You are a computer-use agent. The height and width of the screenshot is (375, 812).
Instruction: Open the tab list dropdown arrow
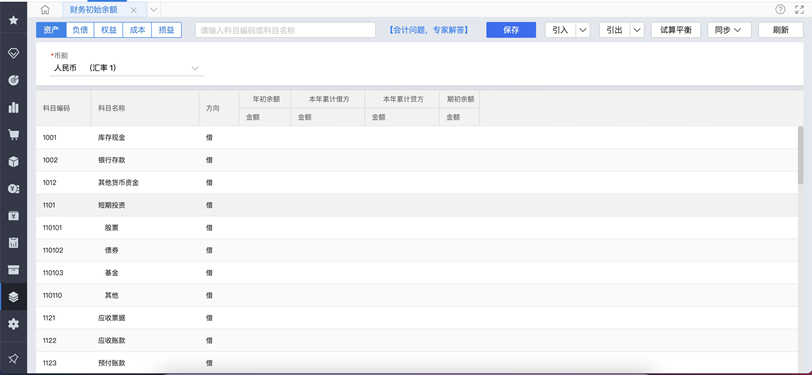coord(154,9)
